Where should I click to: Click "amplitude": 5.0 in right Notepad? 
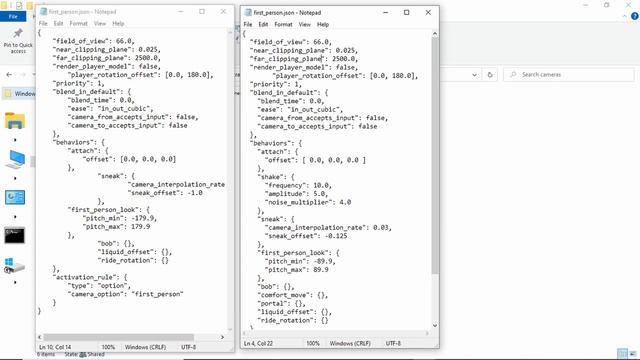pos(296,194)
